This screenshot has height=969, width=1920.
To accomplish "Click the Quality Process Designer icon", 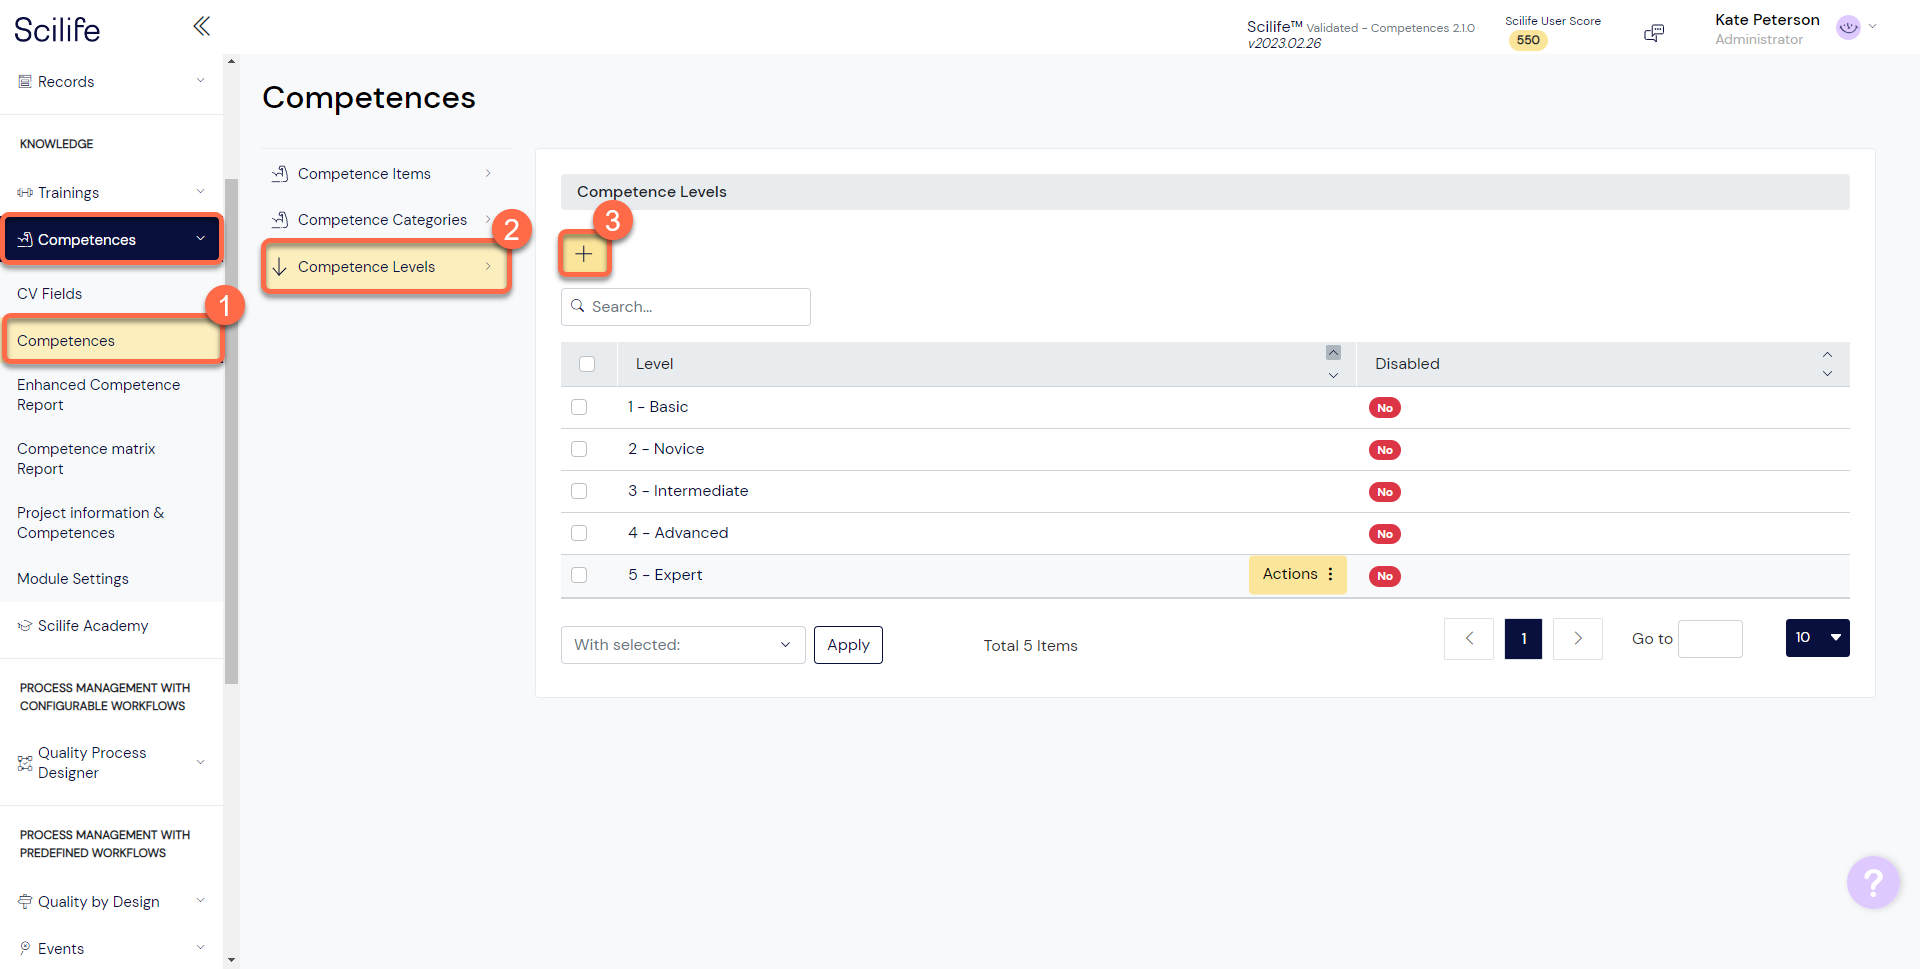I will (x=25, y=763).
